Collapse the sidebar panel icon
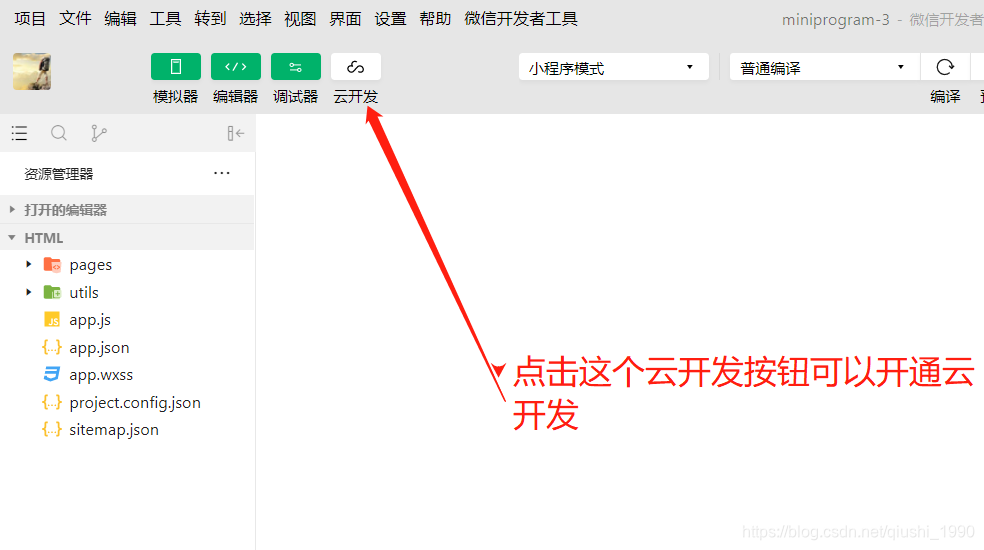The width and height of the screenshot is (984, 550). click(236, 133)
